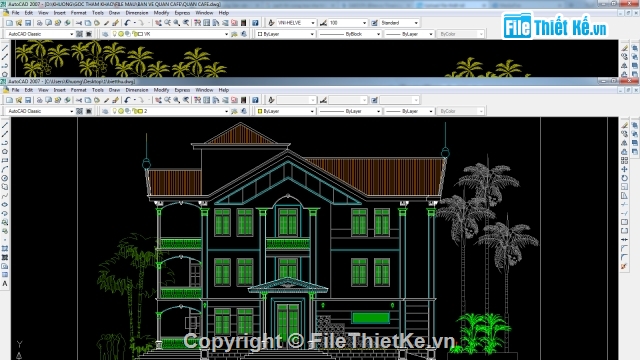The width and height of the screenshot is (640, 360).
Task: Click Undo arrow in QUAN CAFE.dwg window
Action: [127, 23]
